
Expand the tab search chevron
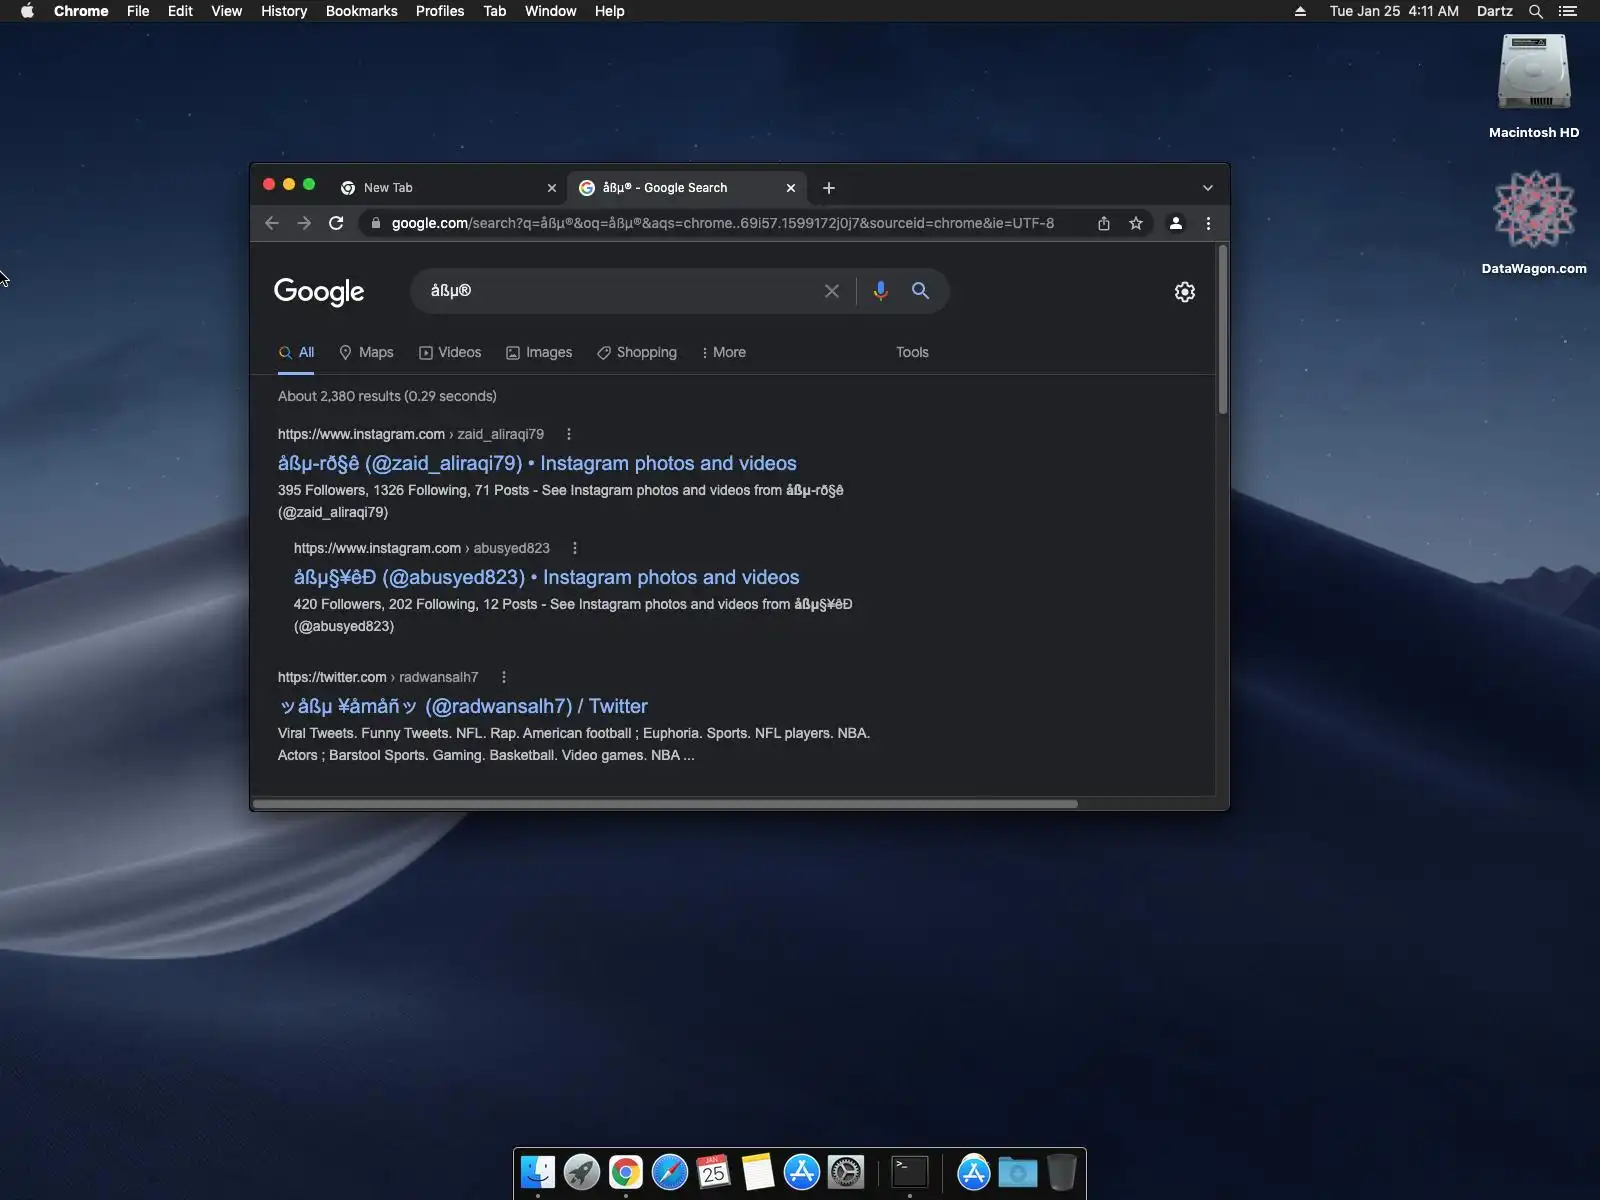pyautogui.click(x=1208, y=188)
